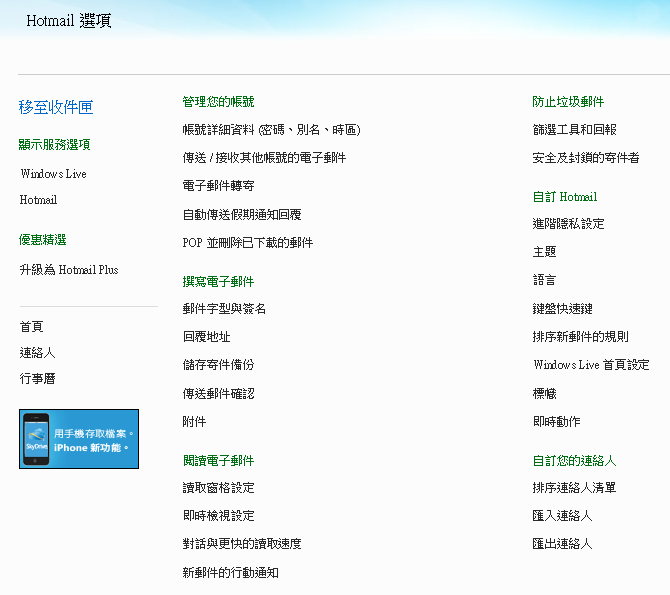
Task: Open 進階隱私設定
Action: (568, 224)
